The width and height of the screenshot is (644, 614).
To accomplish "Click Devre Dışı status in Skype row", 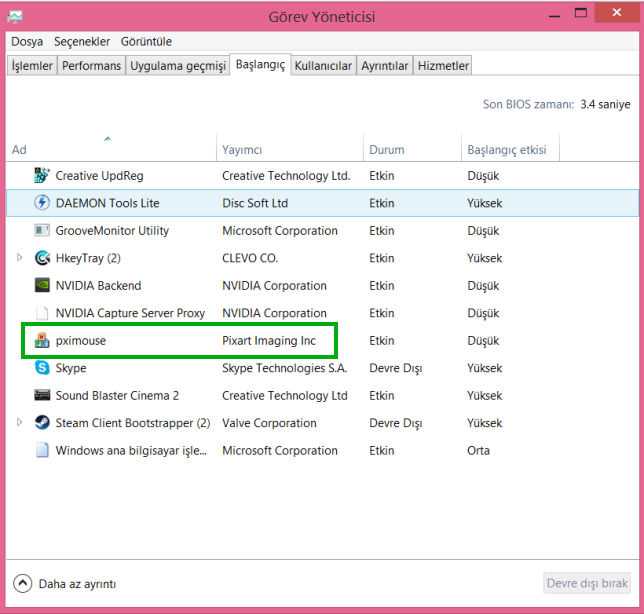I will click(396, 368).
